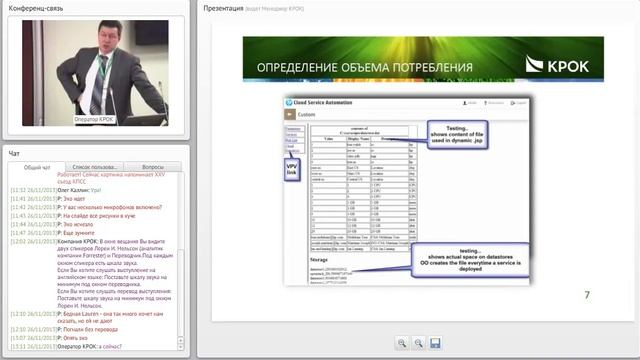The width and height of the screenshot is (640, 360).
Task: Click the Cloud Service Automation screenshot in slide
Action: pyautogui.click(x=407, y=191)
